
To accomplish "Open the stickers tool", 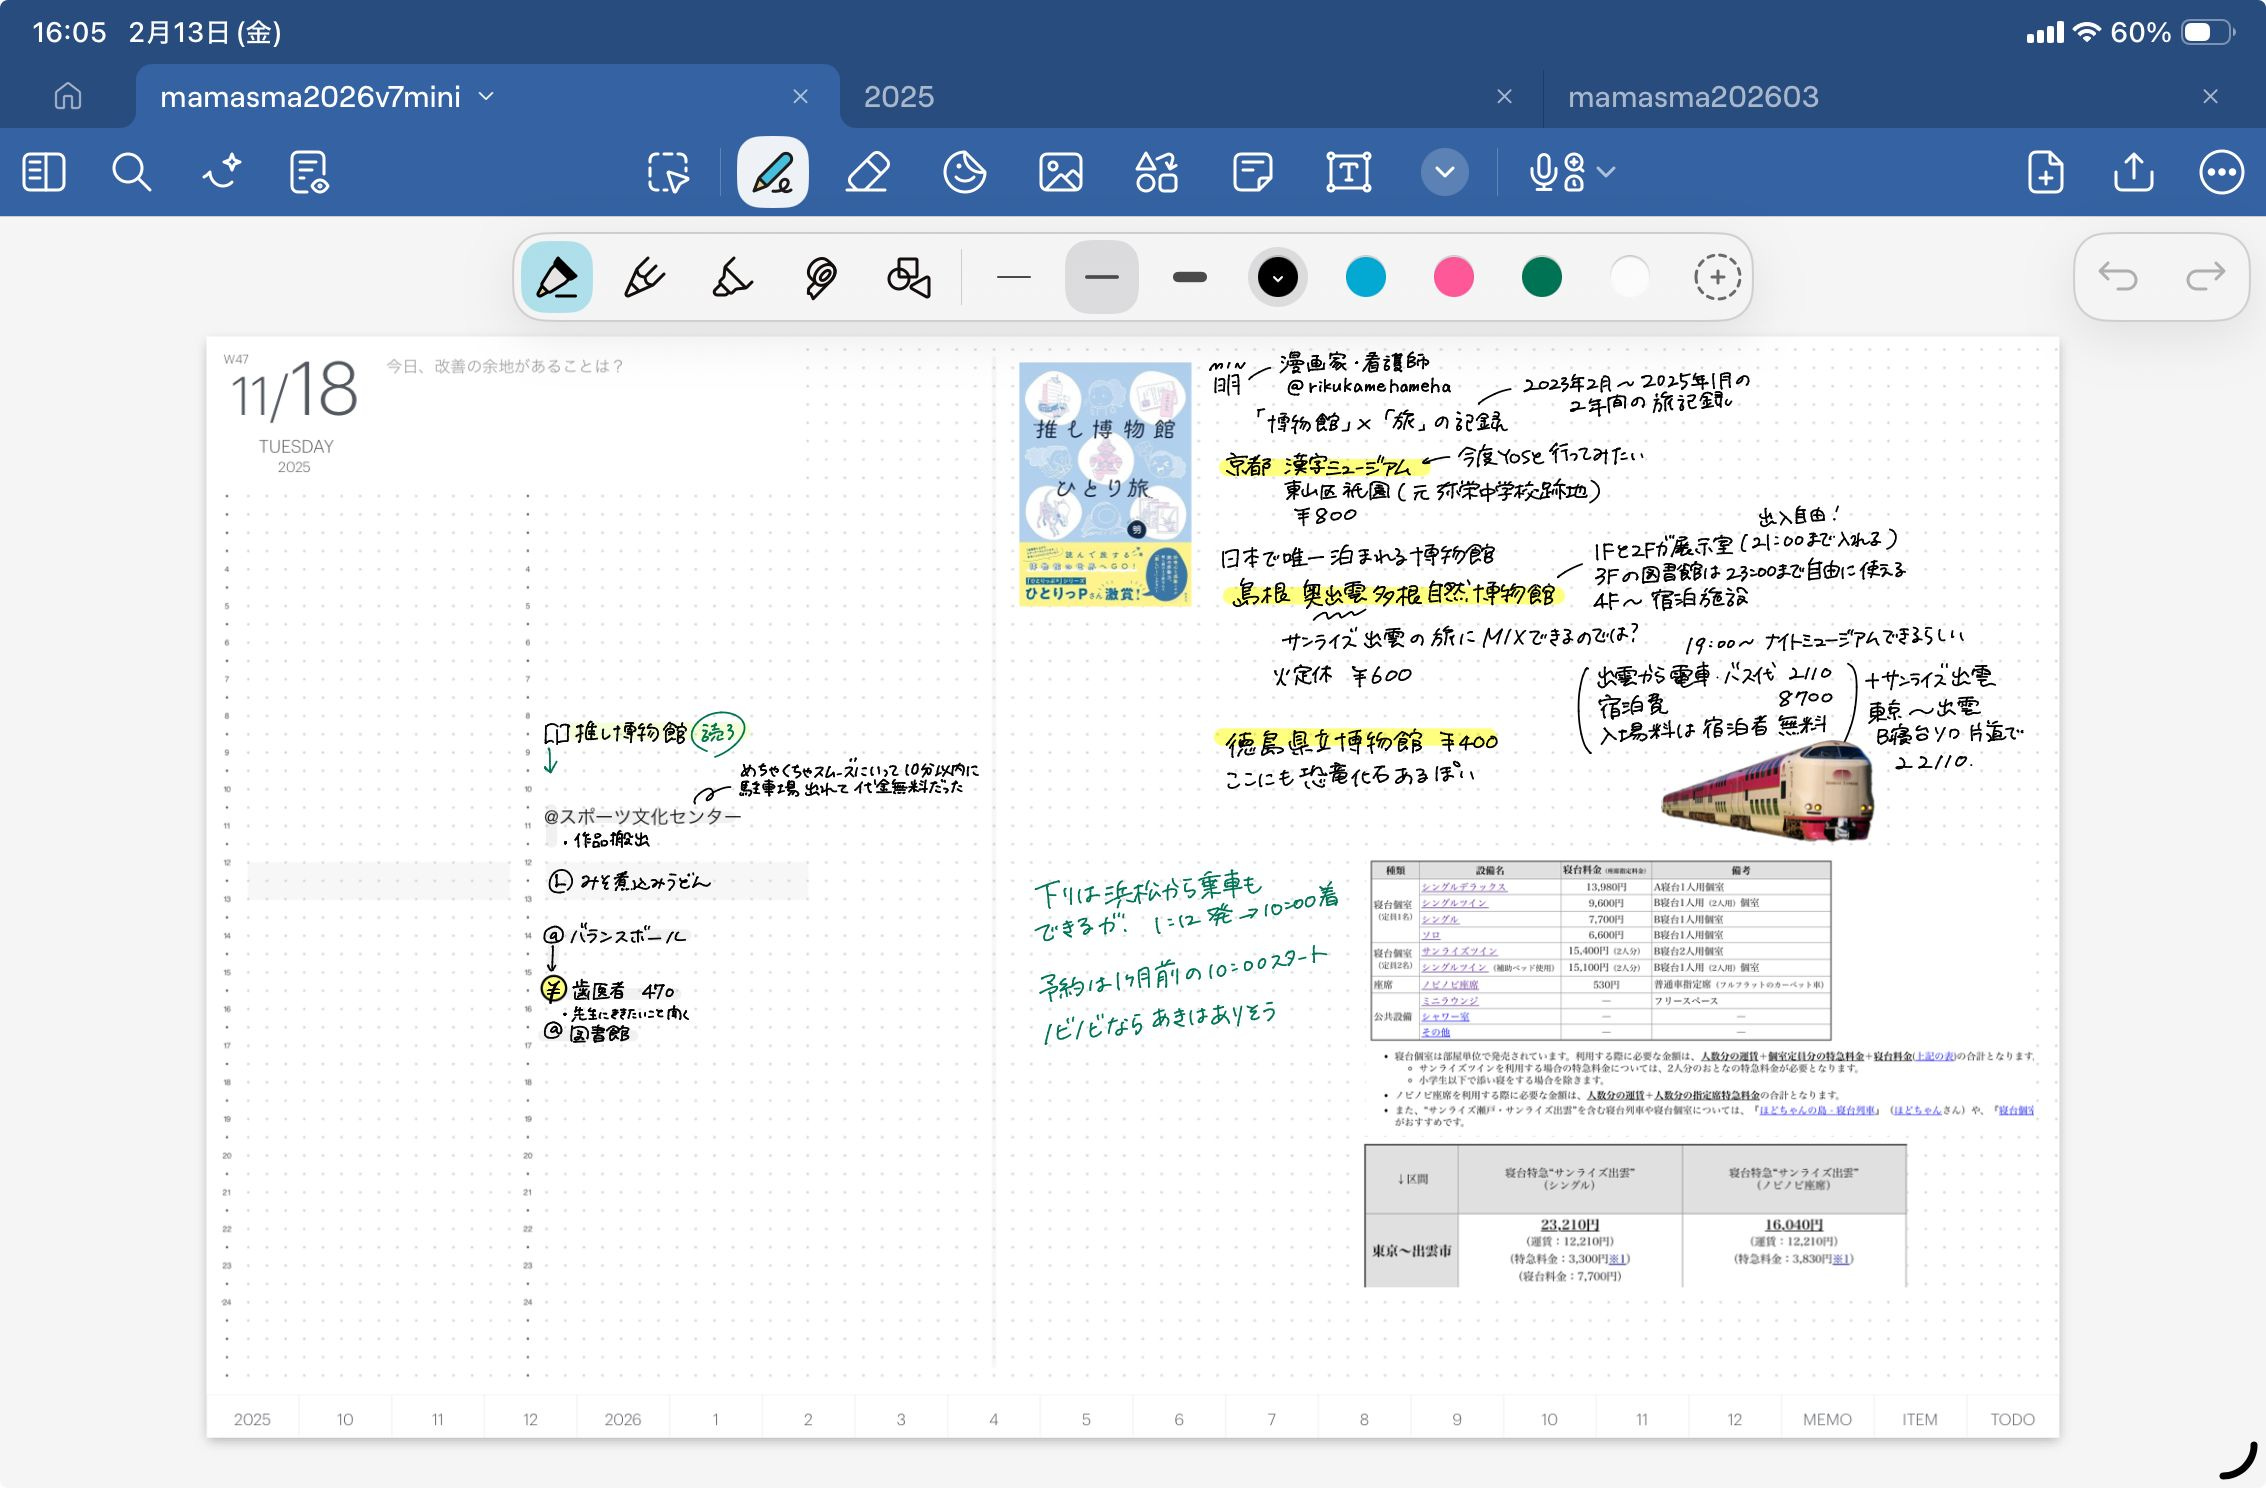I will (x=964, y=172).
